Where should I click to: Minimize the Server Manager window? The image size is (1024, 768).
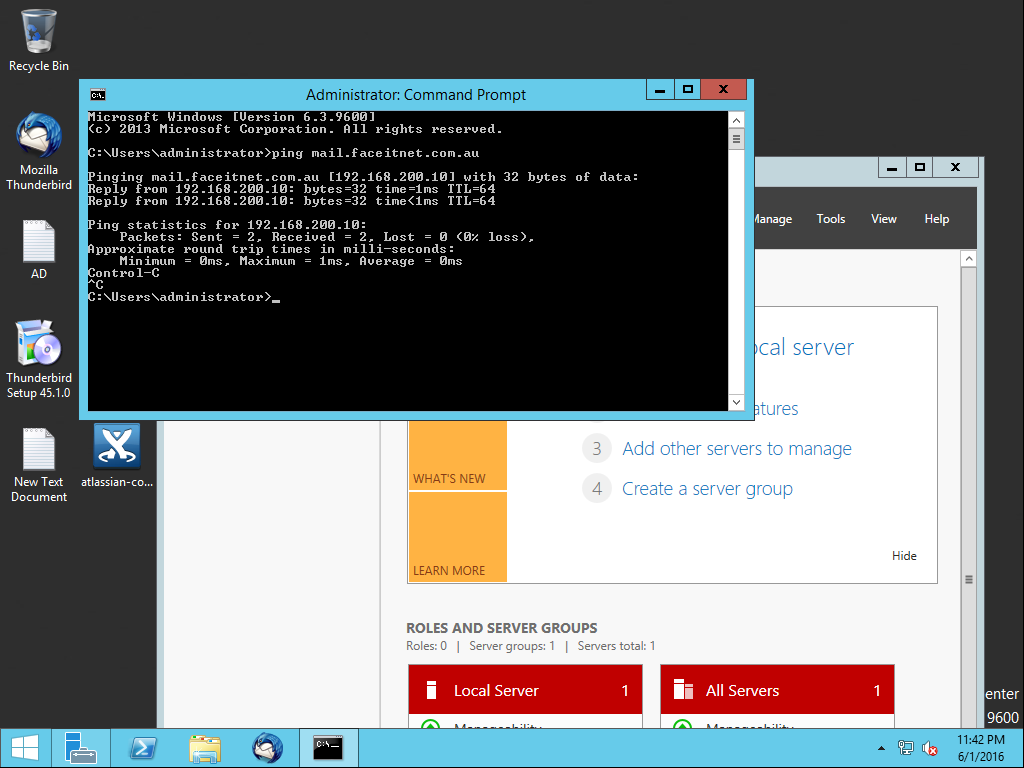point(891,167)
